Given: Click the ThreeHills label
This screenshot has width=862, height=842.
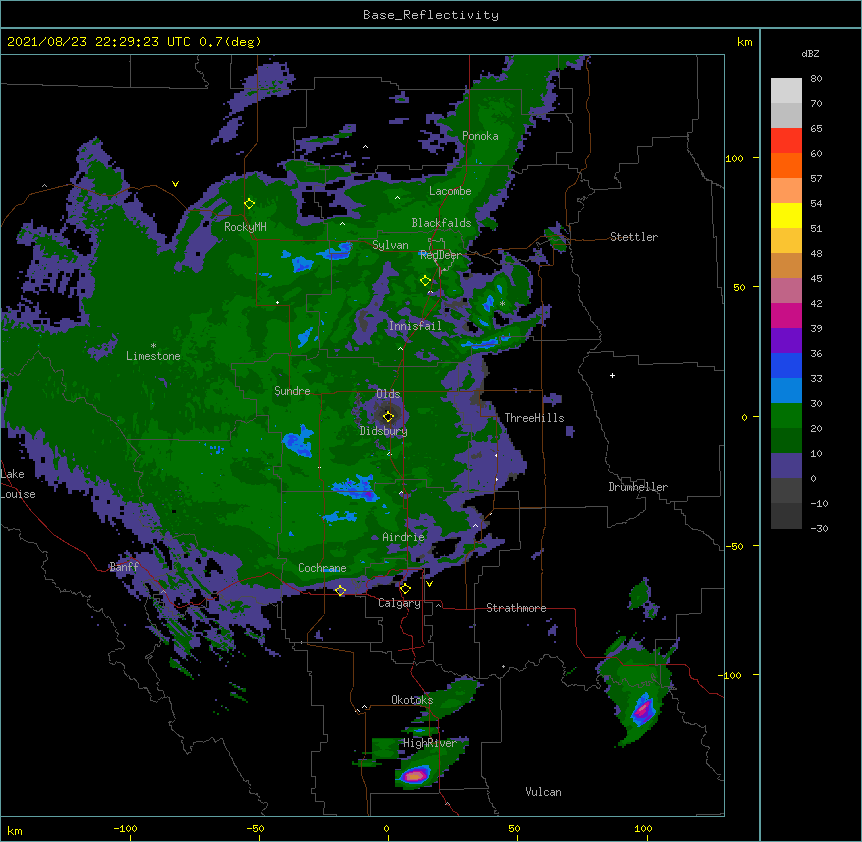Looking at the screenshot, I should (534, 418).
